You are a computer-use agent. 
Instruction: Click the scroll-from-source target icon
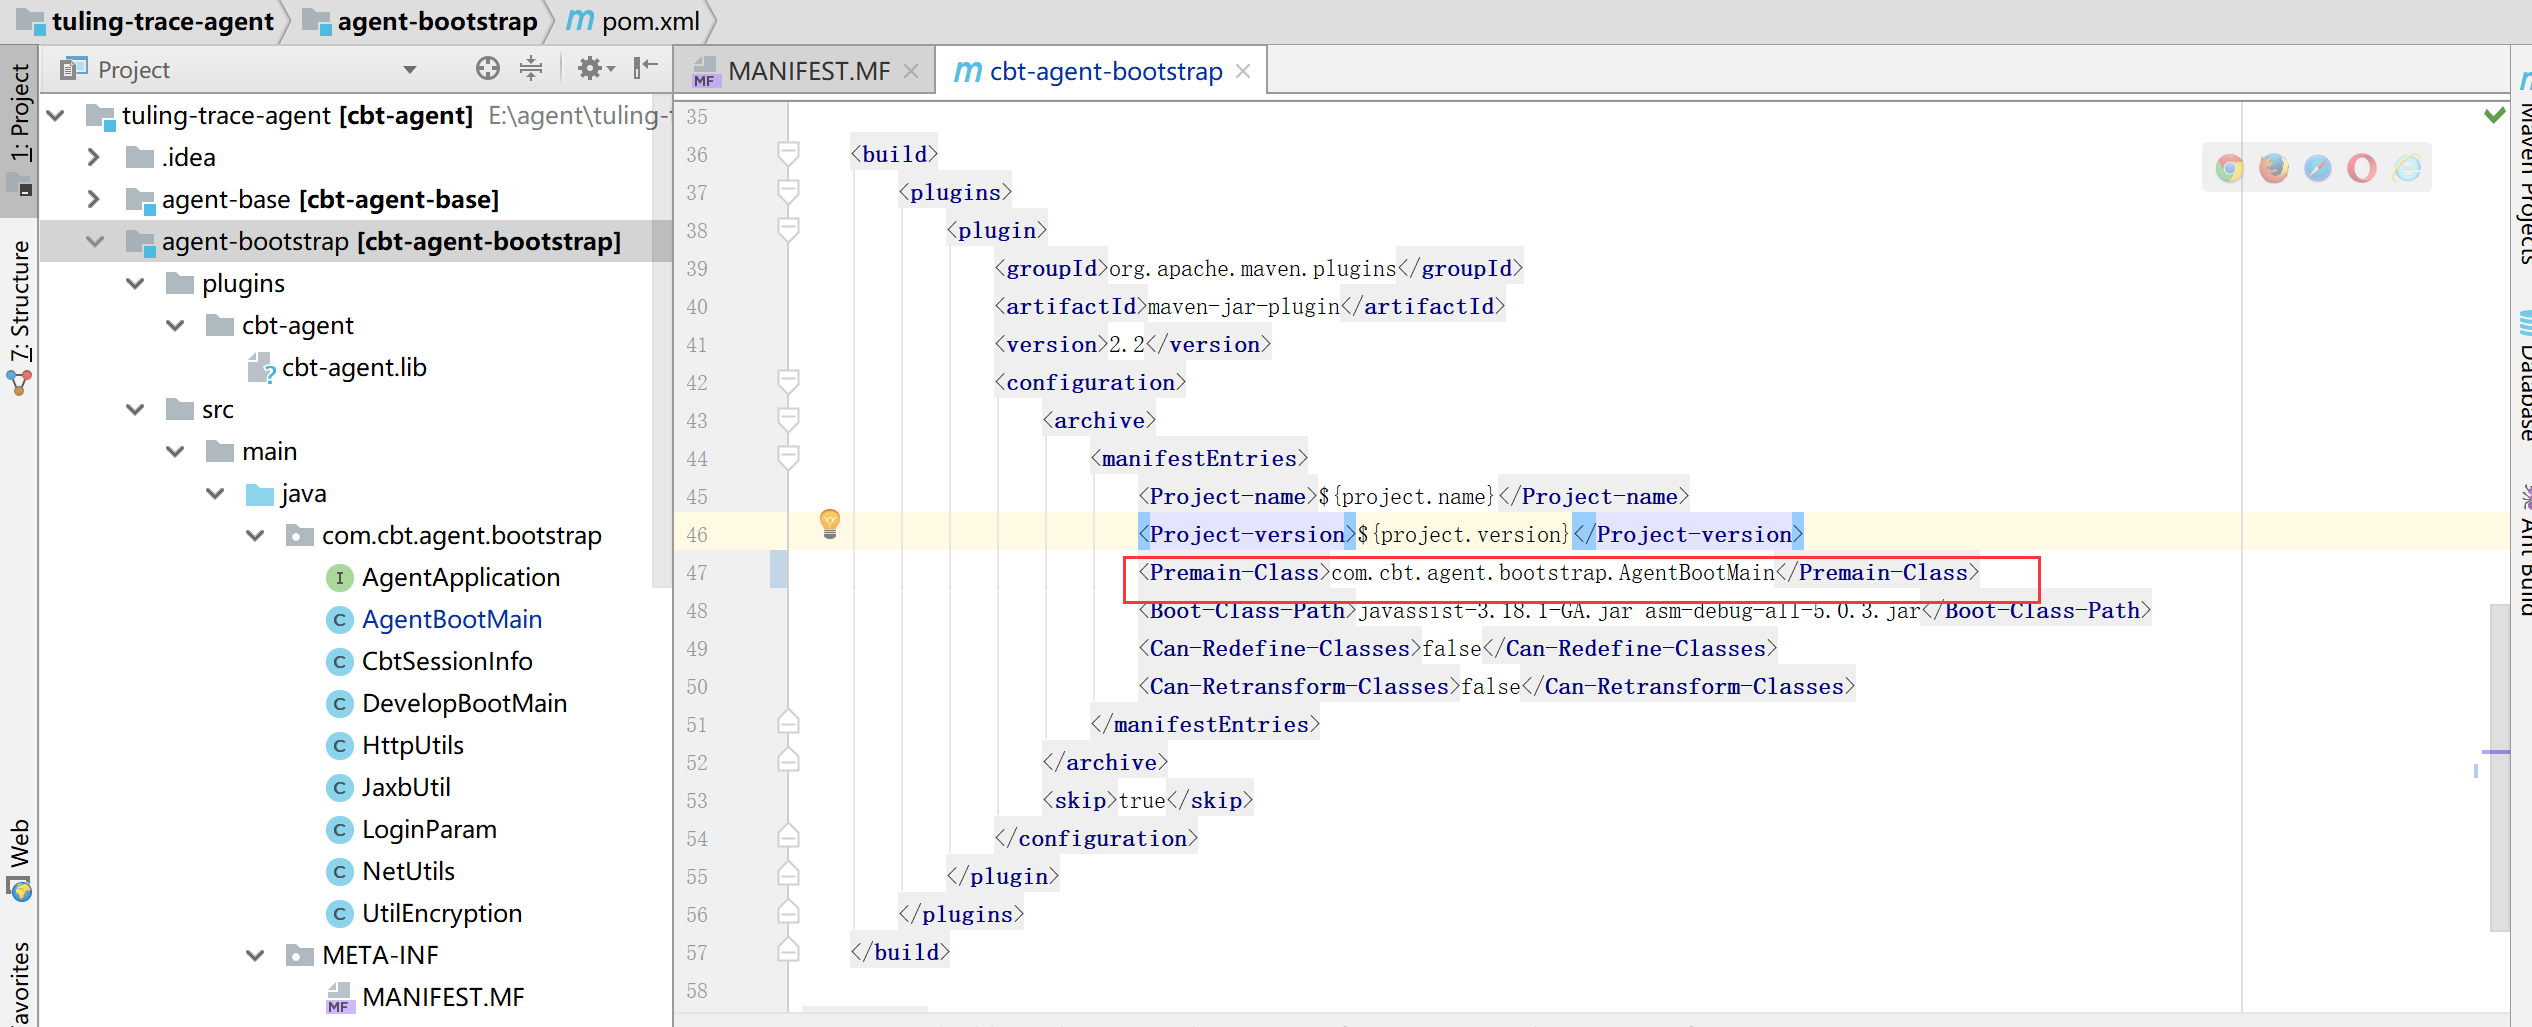[x=487, y=69]
